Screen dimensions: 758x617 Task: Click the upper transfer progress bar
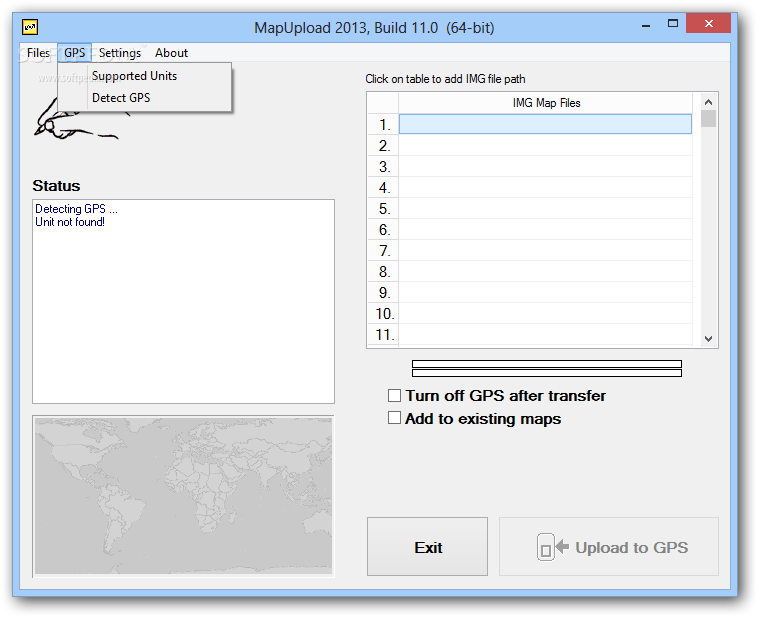click(547, 364)
